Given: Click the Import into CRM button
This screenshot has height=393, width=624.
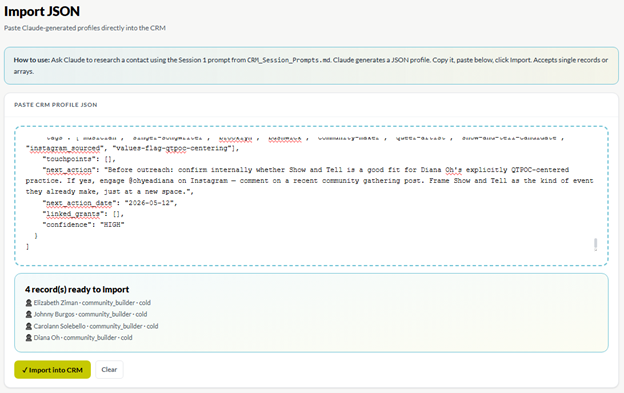Looking at the screenshot, I should 53,370.
